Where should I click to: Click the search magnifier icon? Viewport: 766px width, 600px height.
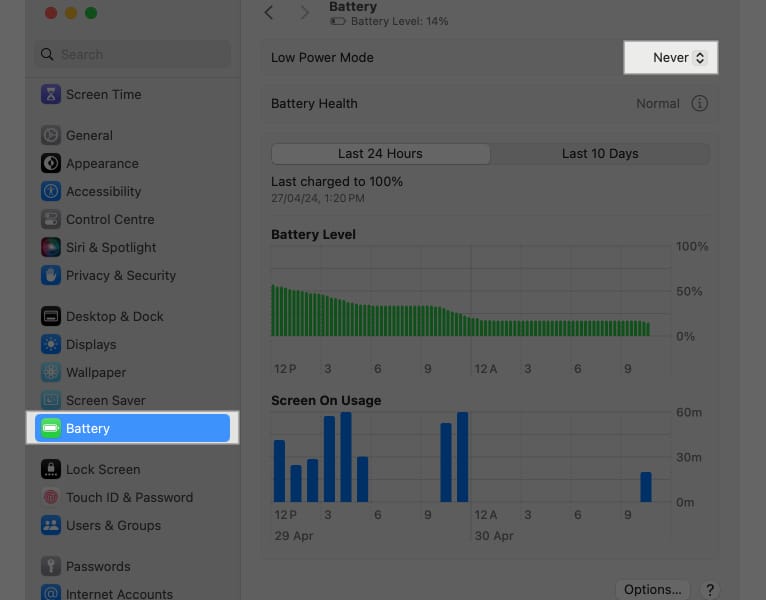[47, 54]
